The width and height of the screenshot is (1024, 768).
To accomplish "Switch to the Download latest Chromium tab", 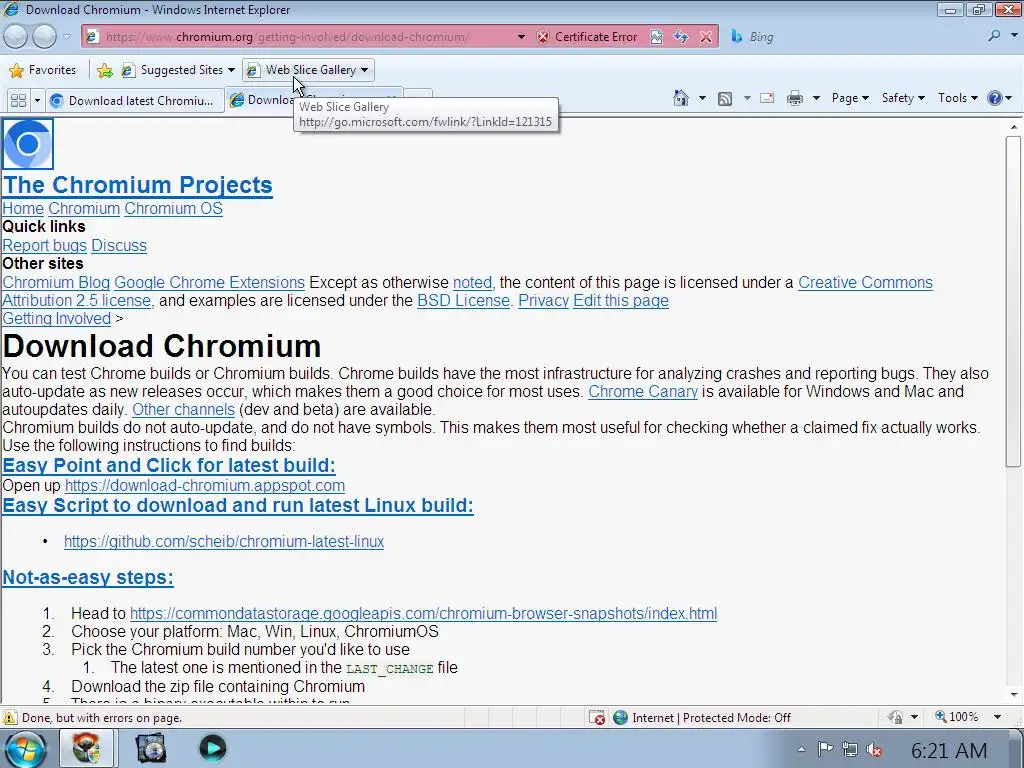I will pos(135,101).
